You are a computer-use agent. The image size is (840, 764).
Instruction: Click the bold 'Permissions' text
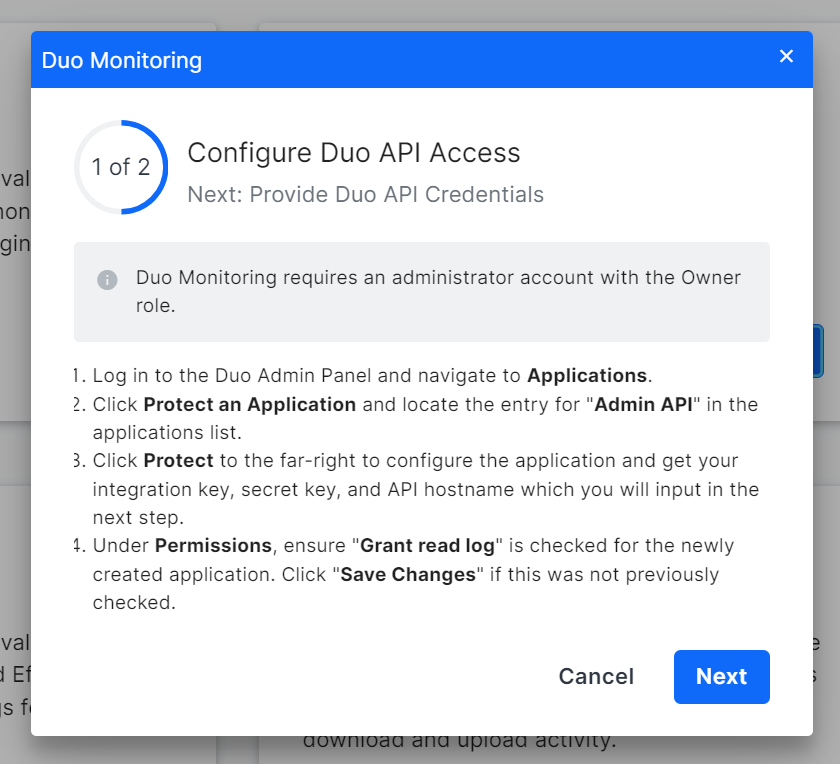pos(213,545)
